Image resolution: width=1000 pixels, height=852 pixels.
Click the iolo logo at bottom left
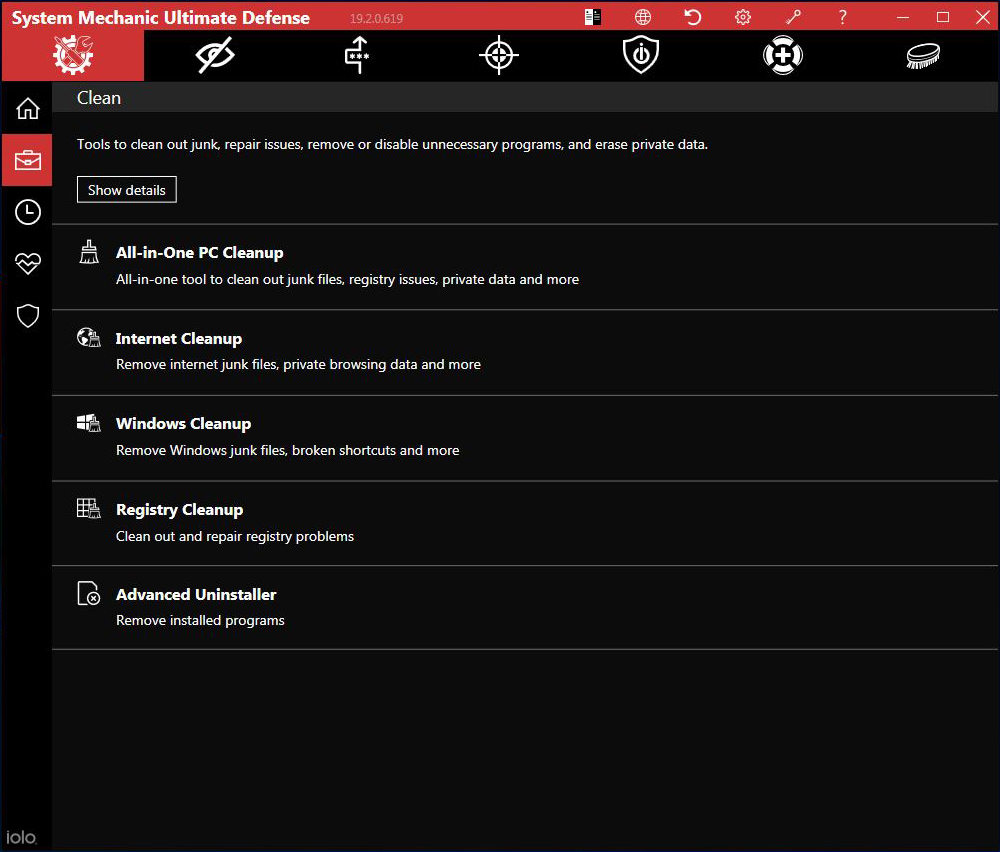(21, 837)
